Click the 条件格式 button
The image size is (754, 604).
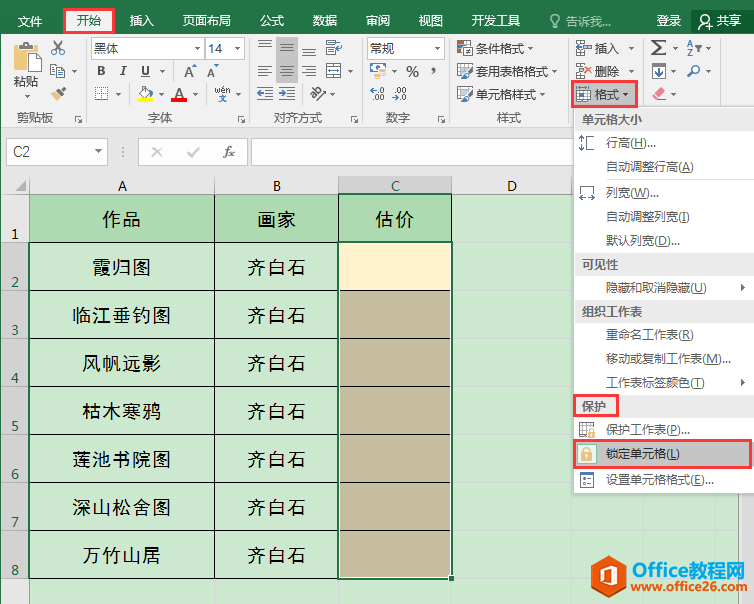[x=496, y=48]
